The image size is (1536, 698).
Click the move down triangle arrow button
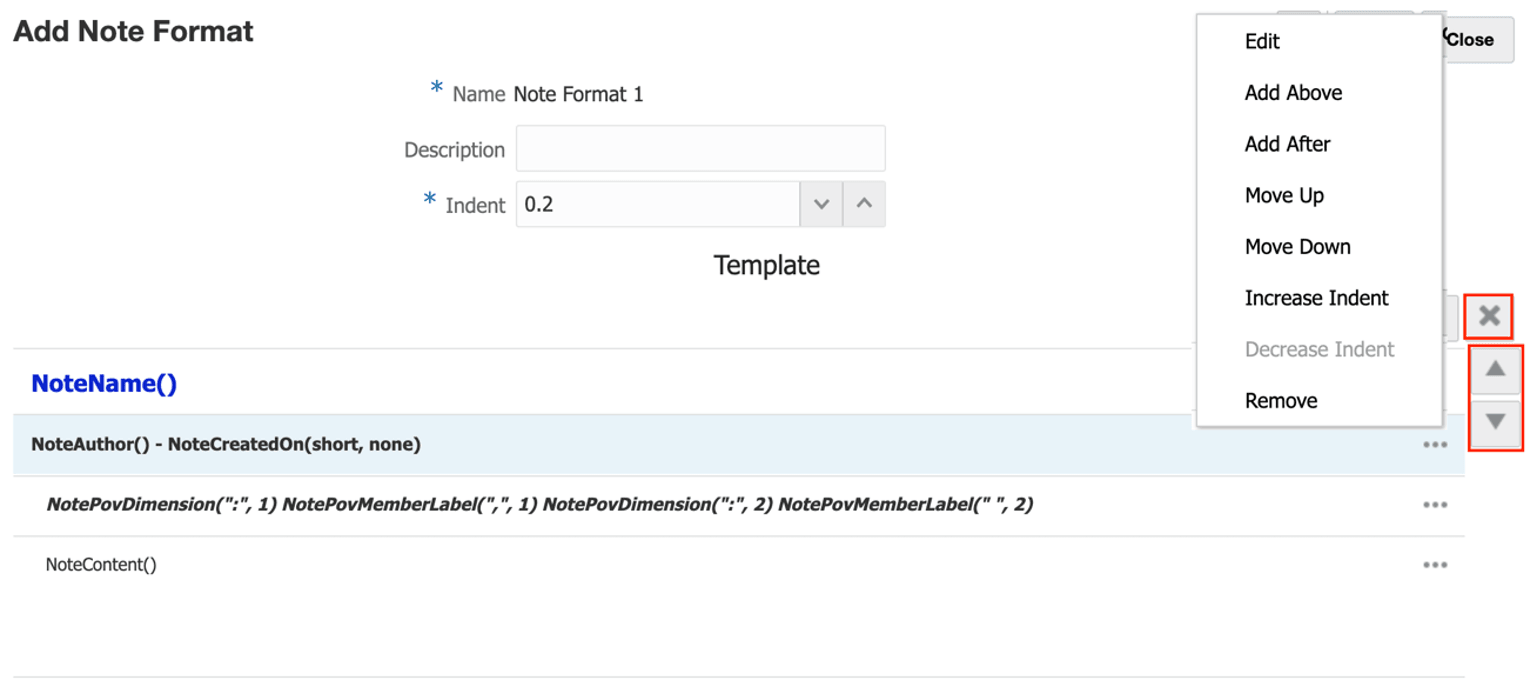[x=1495, y=422]
